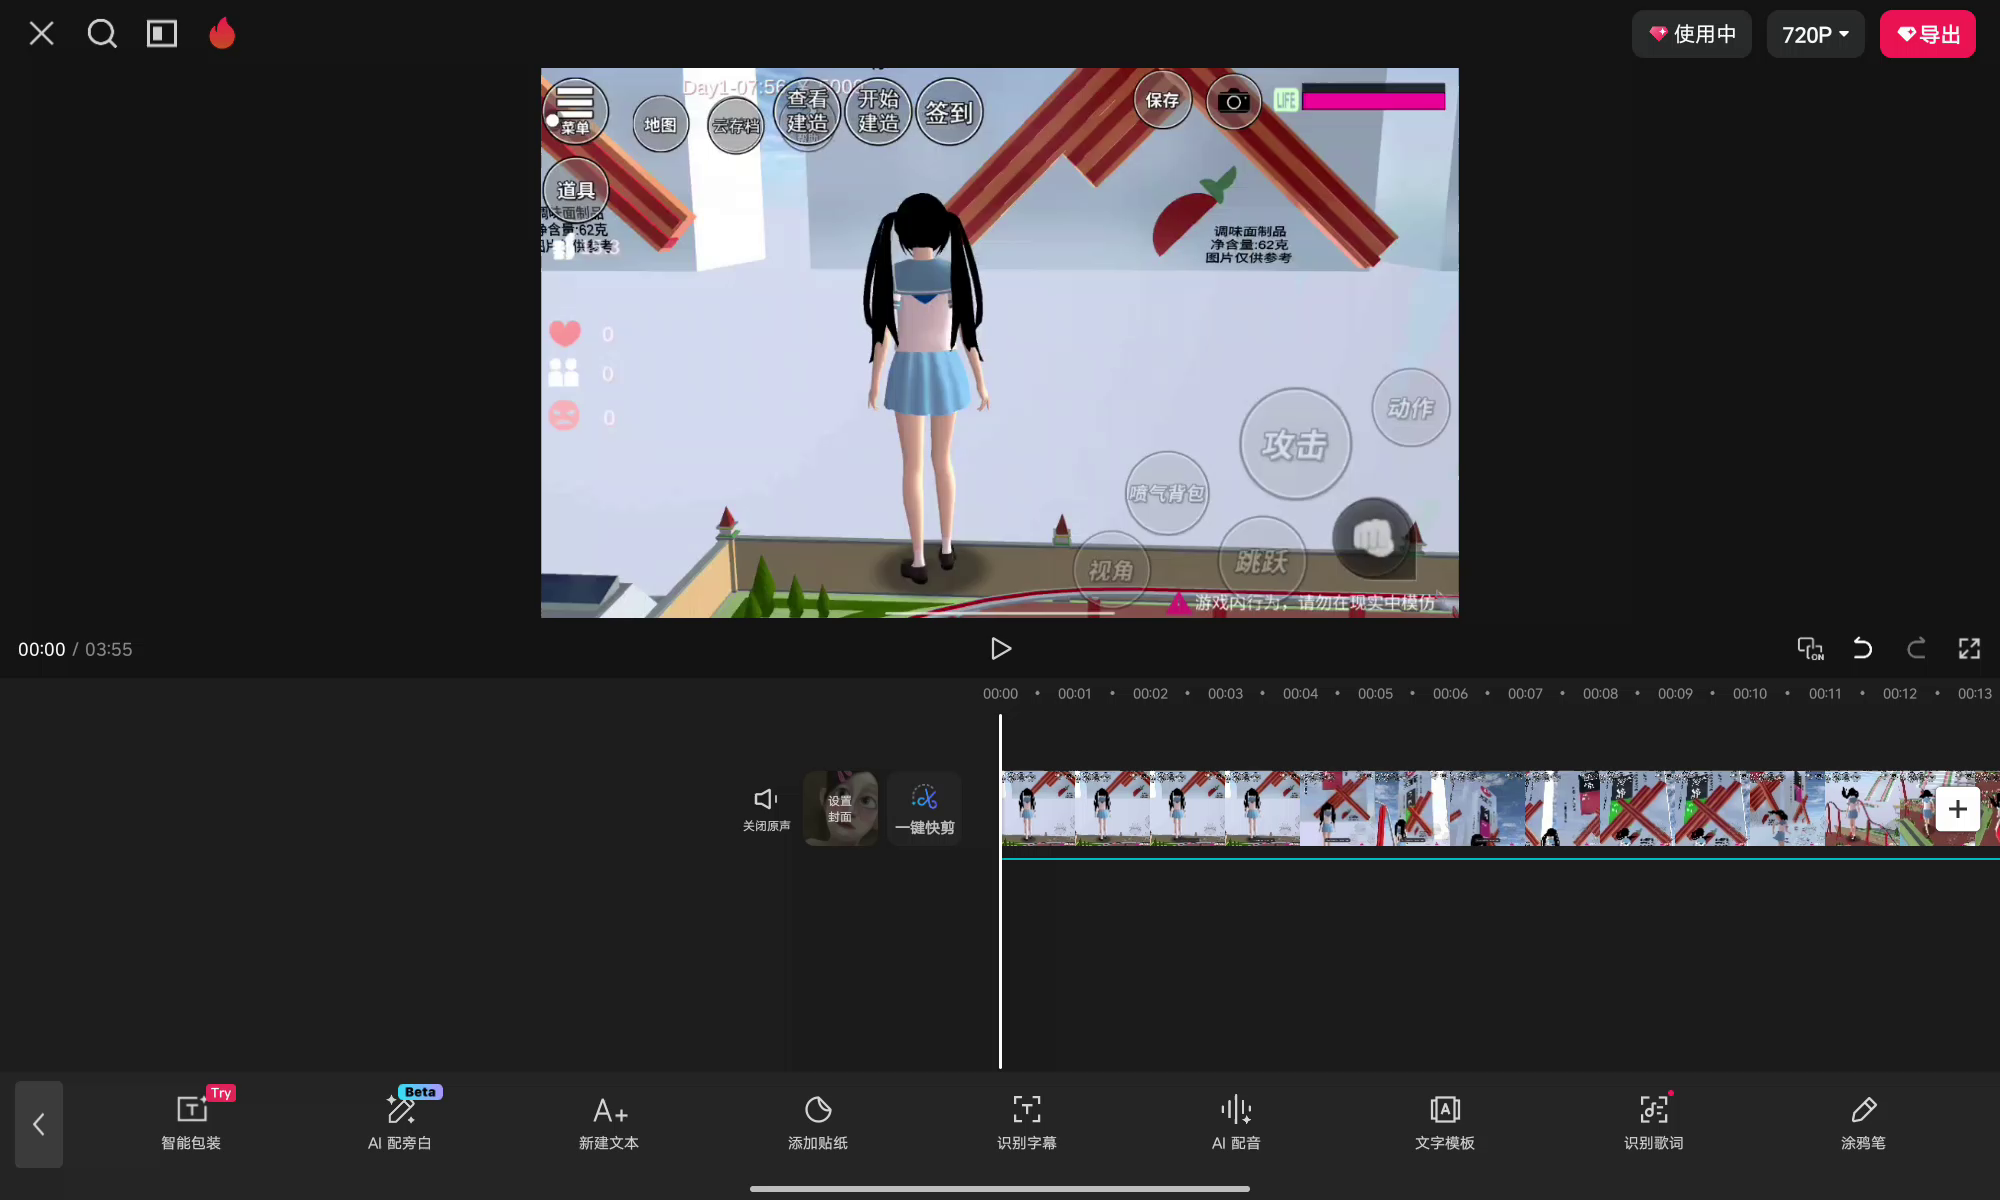Open the search magnifier icon
The height and width of the screenshot is (1200, 2000).
point(102,34)
